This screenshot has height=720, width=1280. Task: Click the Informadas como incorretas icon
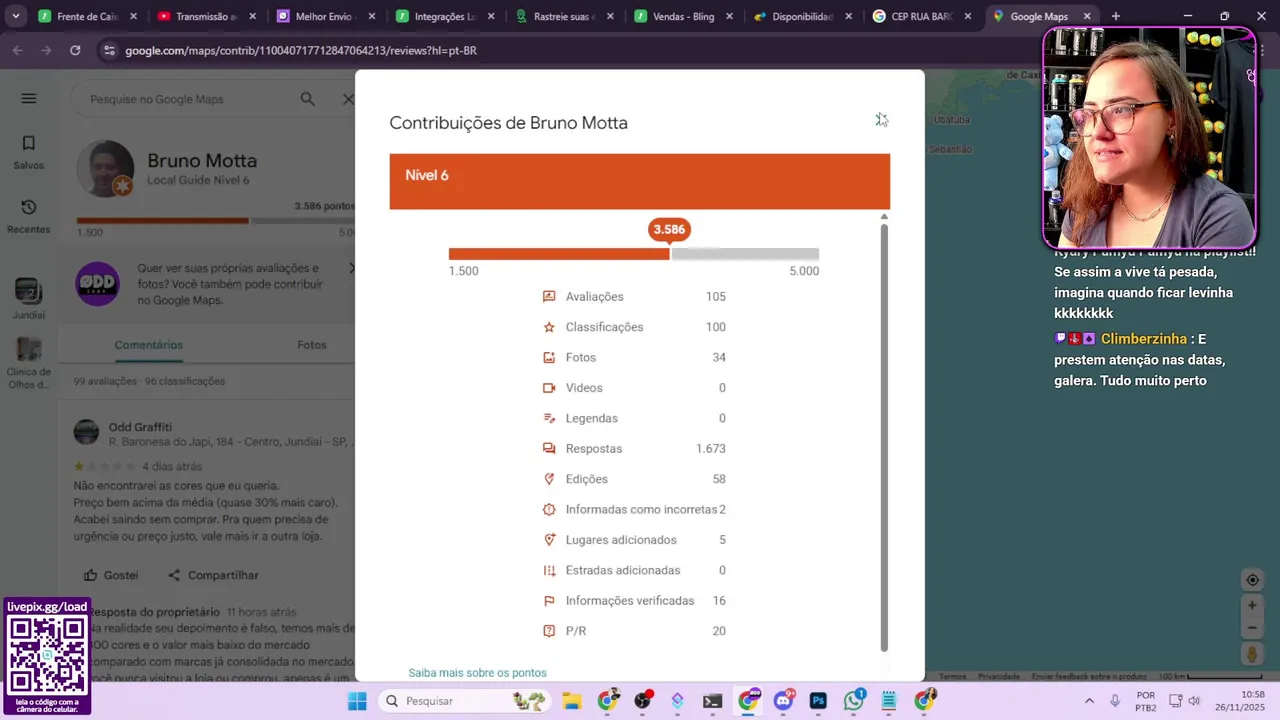(549, 510)
